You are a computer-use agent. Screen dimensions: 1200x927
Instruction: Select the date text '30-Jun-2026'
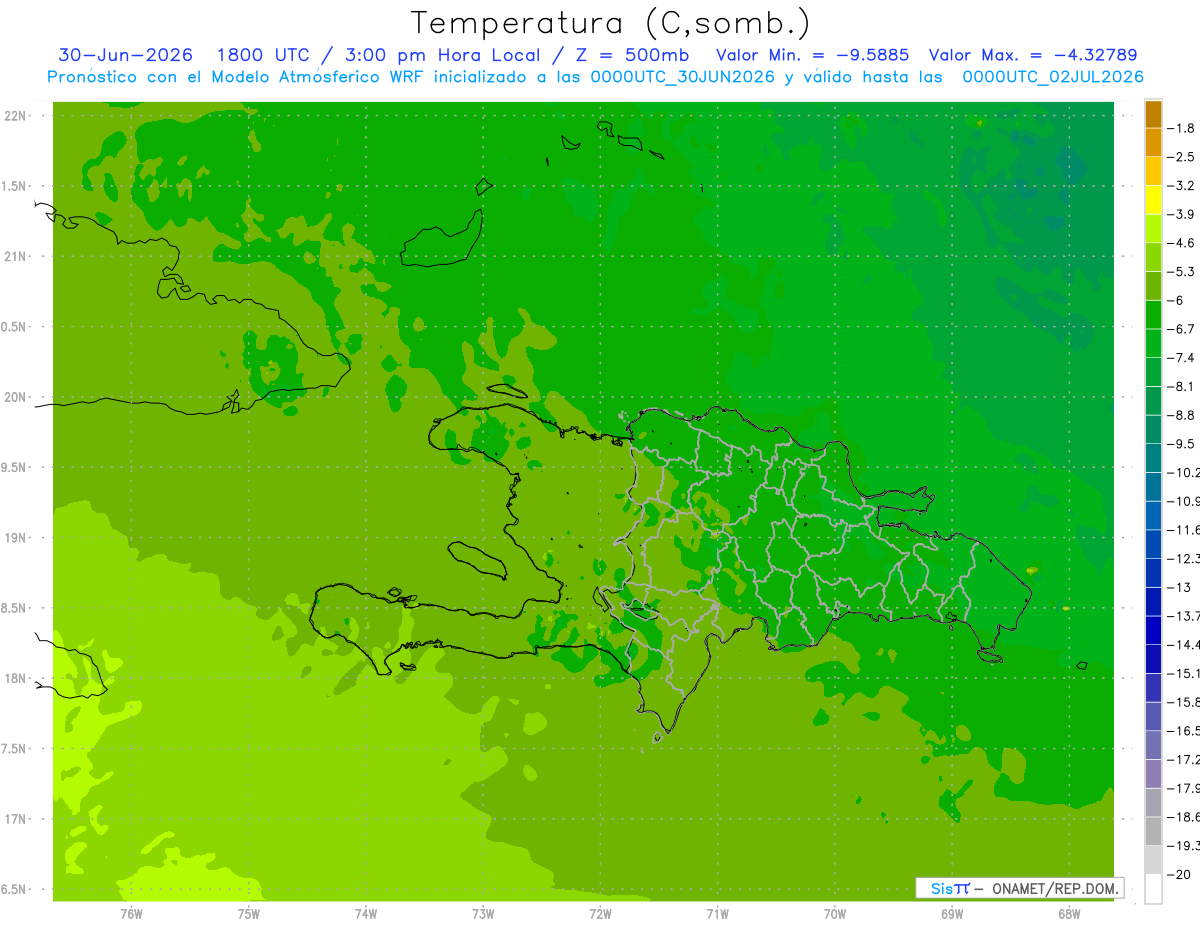(x=126, y=55)
